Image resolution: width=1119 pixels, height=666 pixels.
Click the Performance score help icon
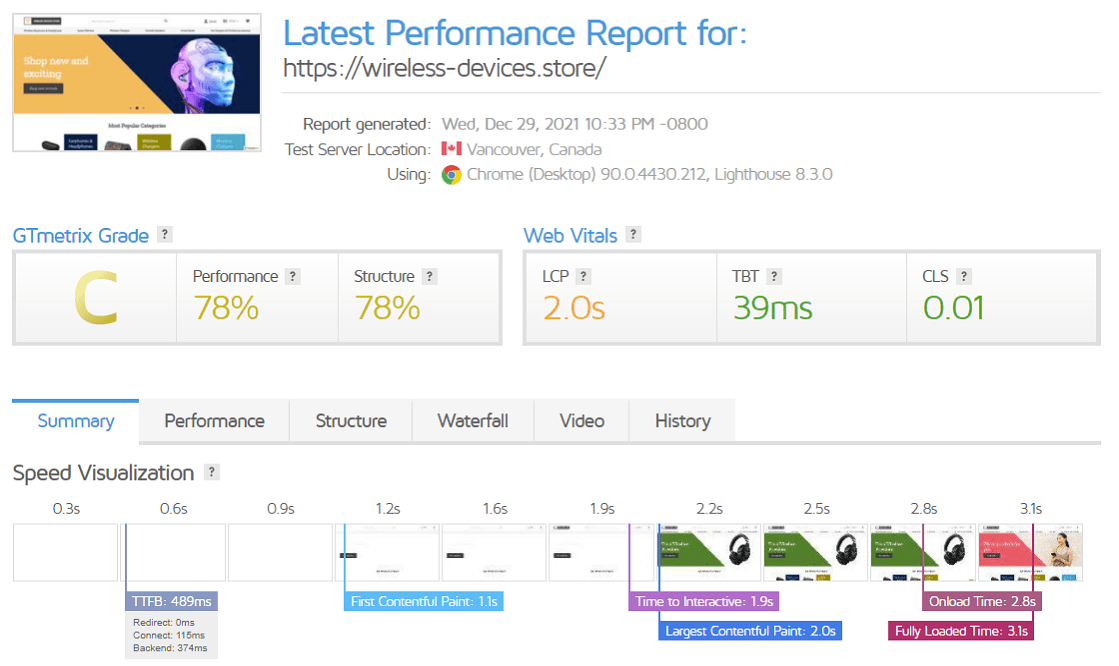292,276
